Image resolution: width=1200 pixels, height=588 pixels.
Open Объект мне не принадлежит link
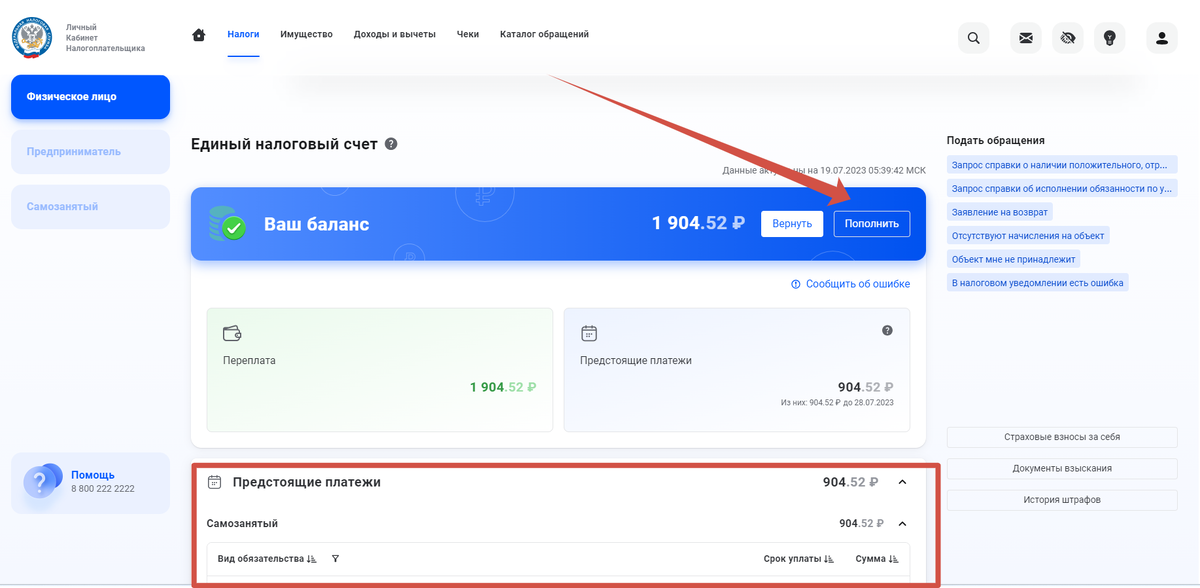1014,259
